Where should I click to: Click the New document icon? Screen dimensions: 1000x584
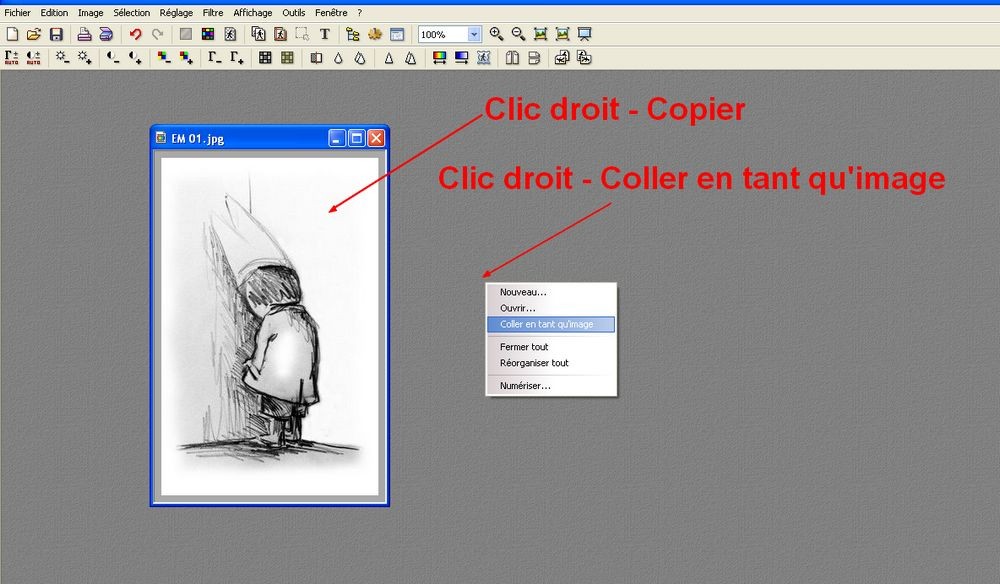point(12,34)
